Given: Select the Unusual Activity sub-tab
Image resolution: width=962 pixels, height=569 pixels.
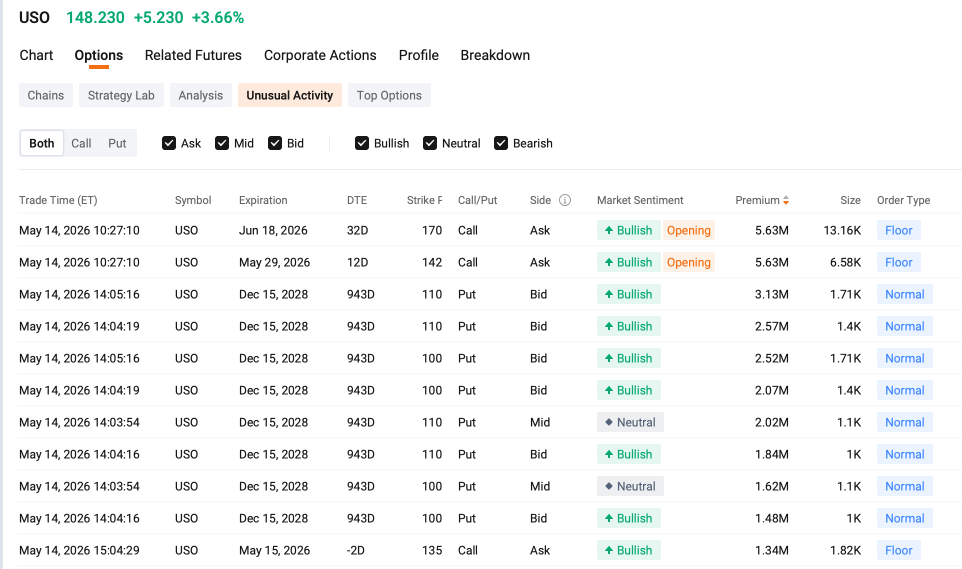Looking at the screenshot, I should click(290, 95).
